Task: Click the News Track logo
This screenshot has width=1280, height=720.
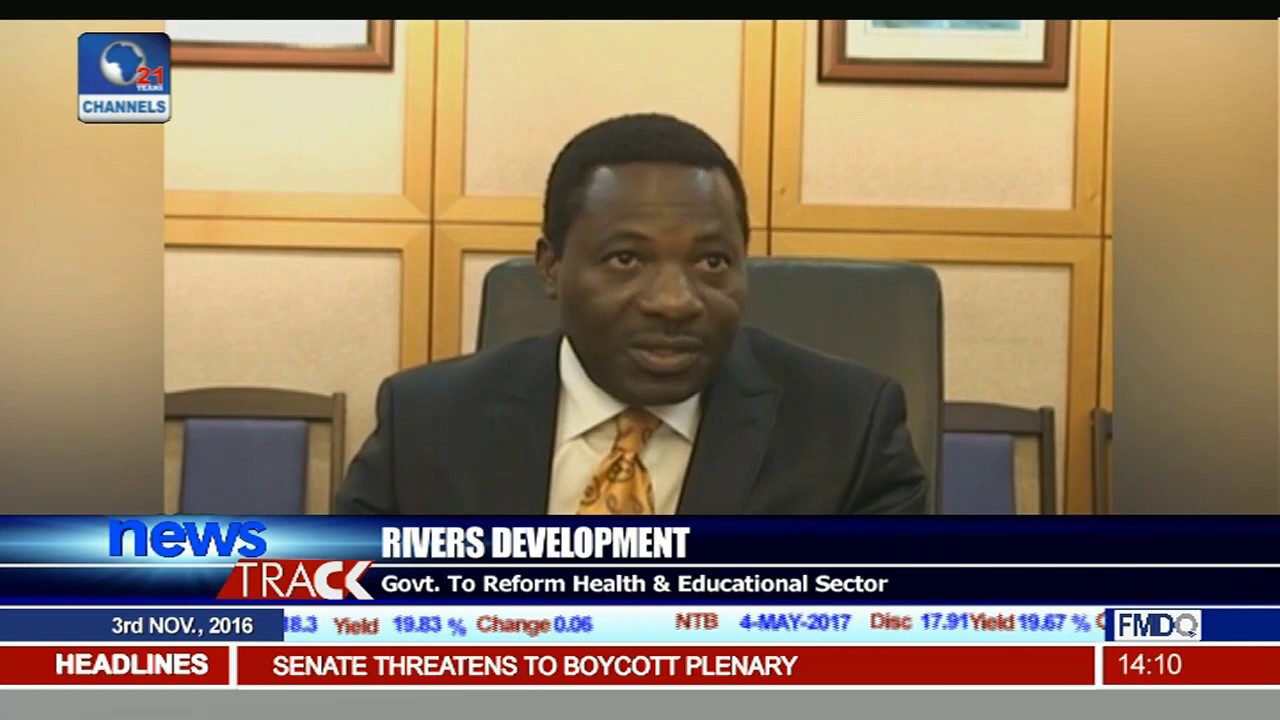Action: pyautogui.click(x=240, y=559)
